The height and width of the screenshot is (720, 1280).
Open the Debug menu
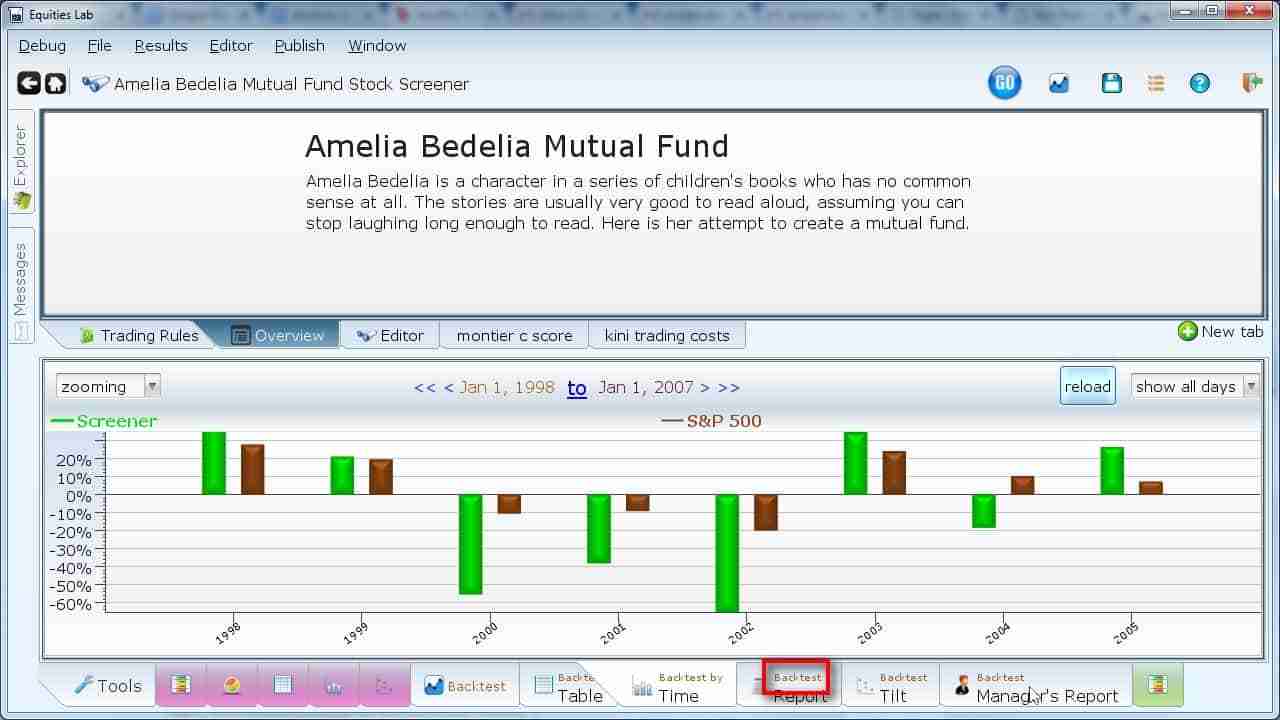42,46
